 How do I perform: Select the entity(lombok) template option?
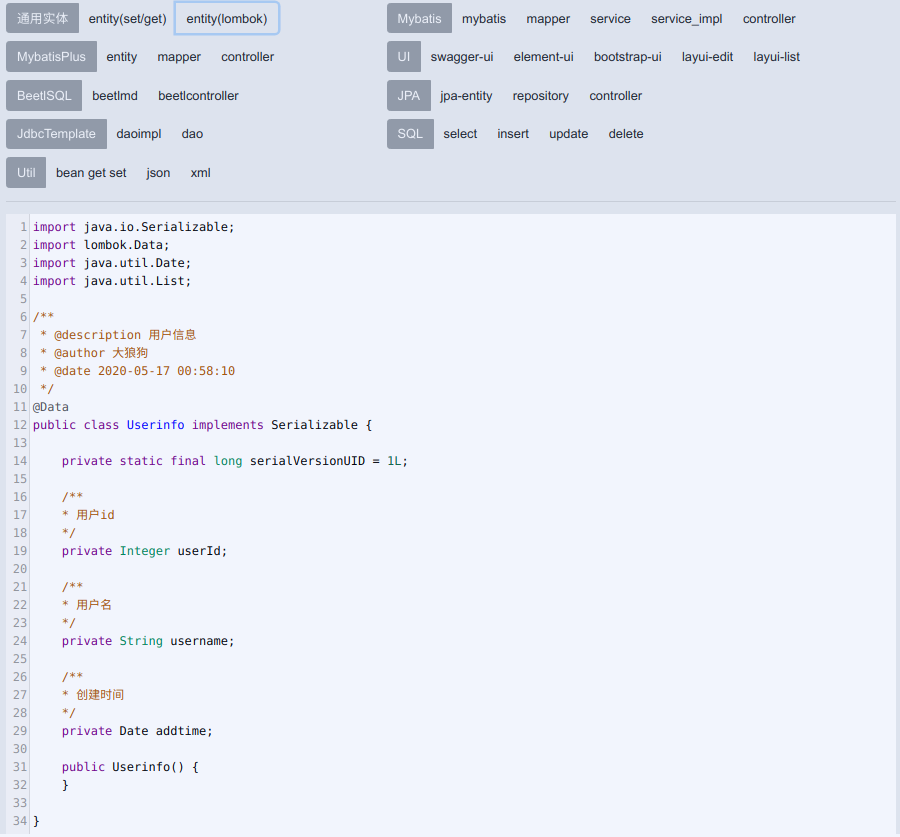(x=227, y=18)
